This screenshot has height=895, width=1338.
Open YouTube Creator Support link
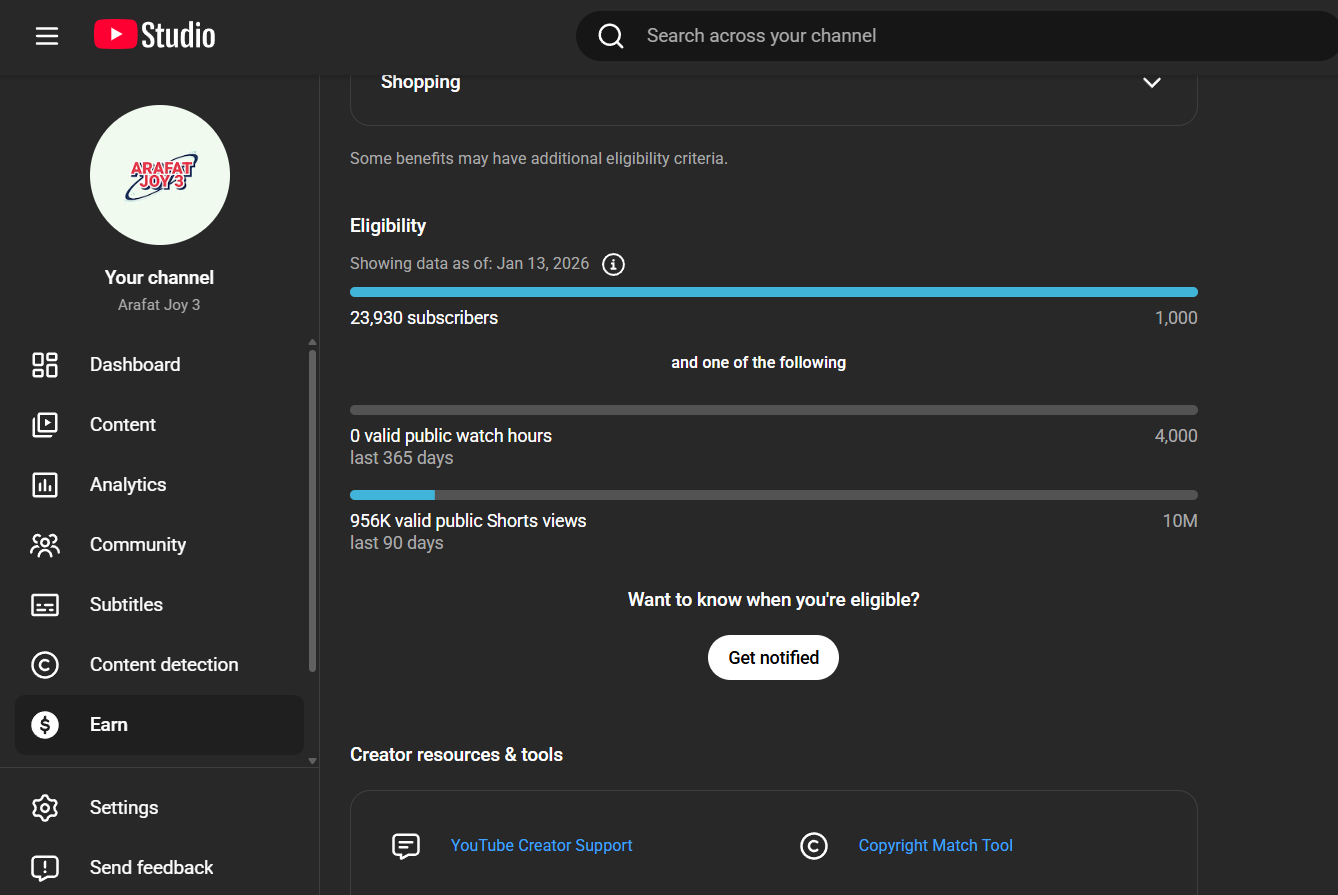tap(541, 846)
